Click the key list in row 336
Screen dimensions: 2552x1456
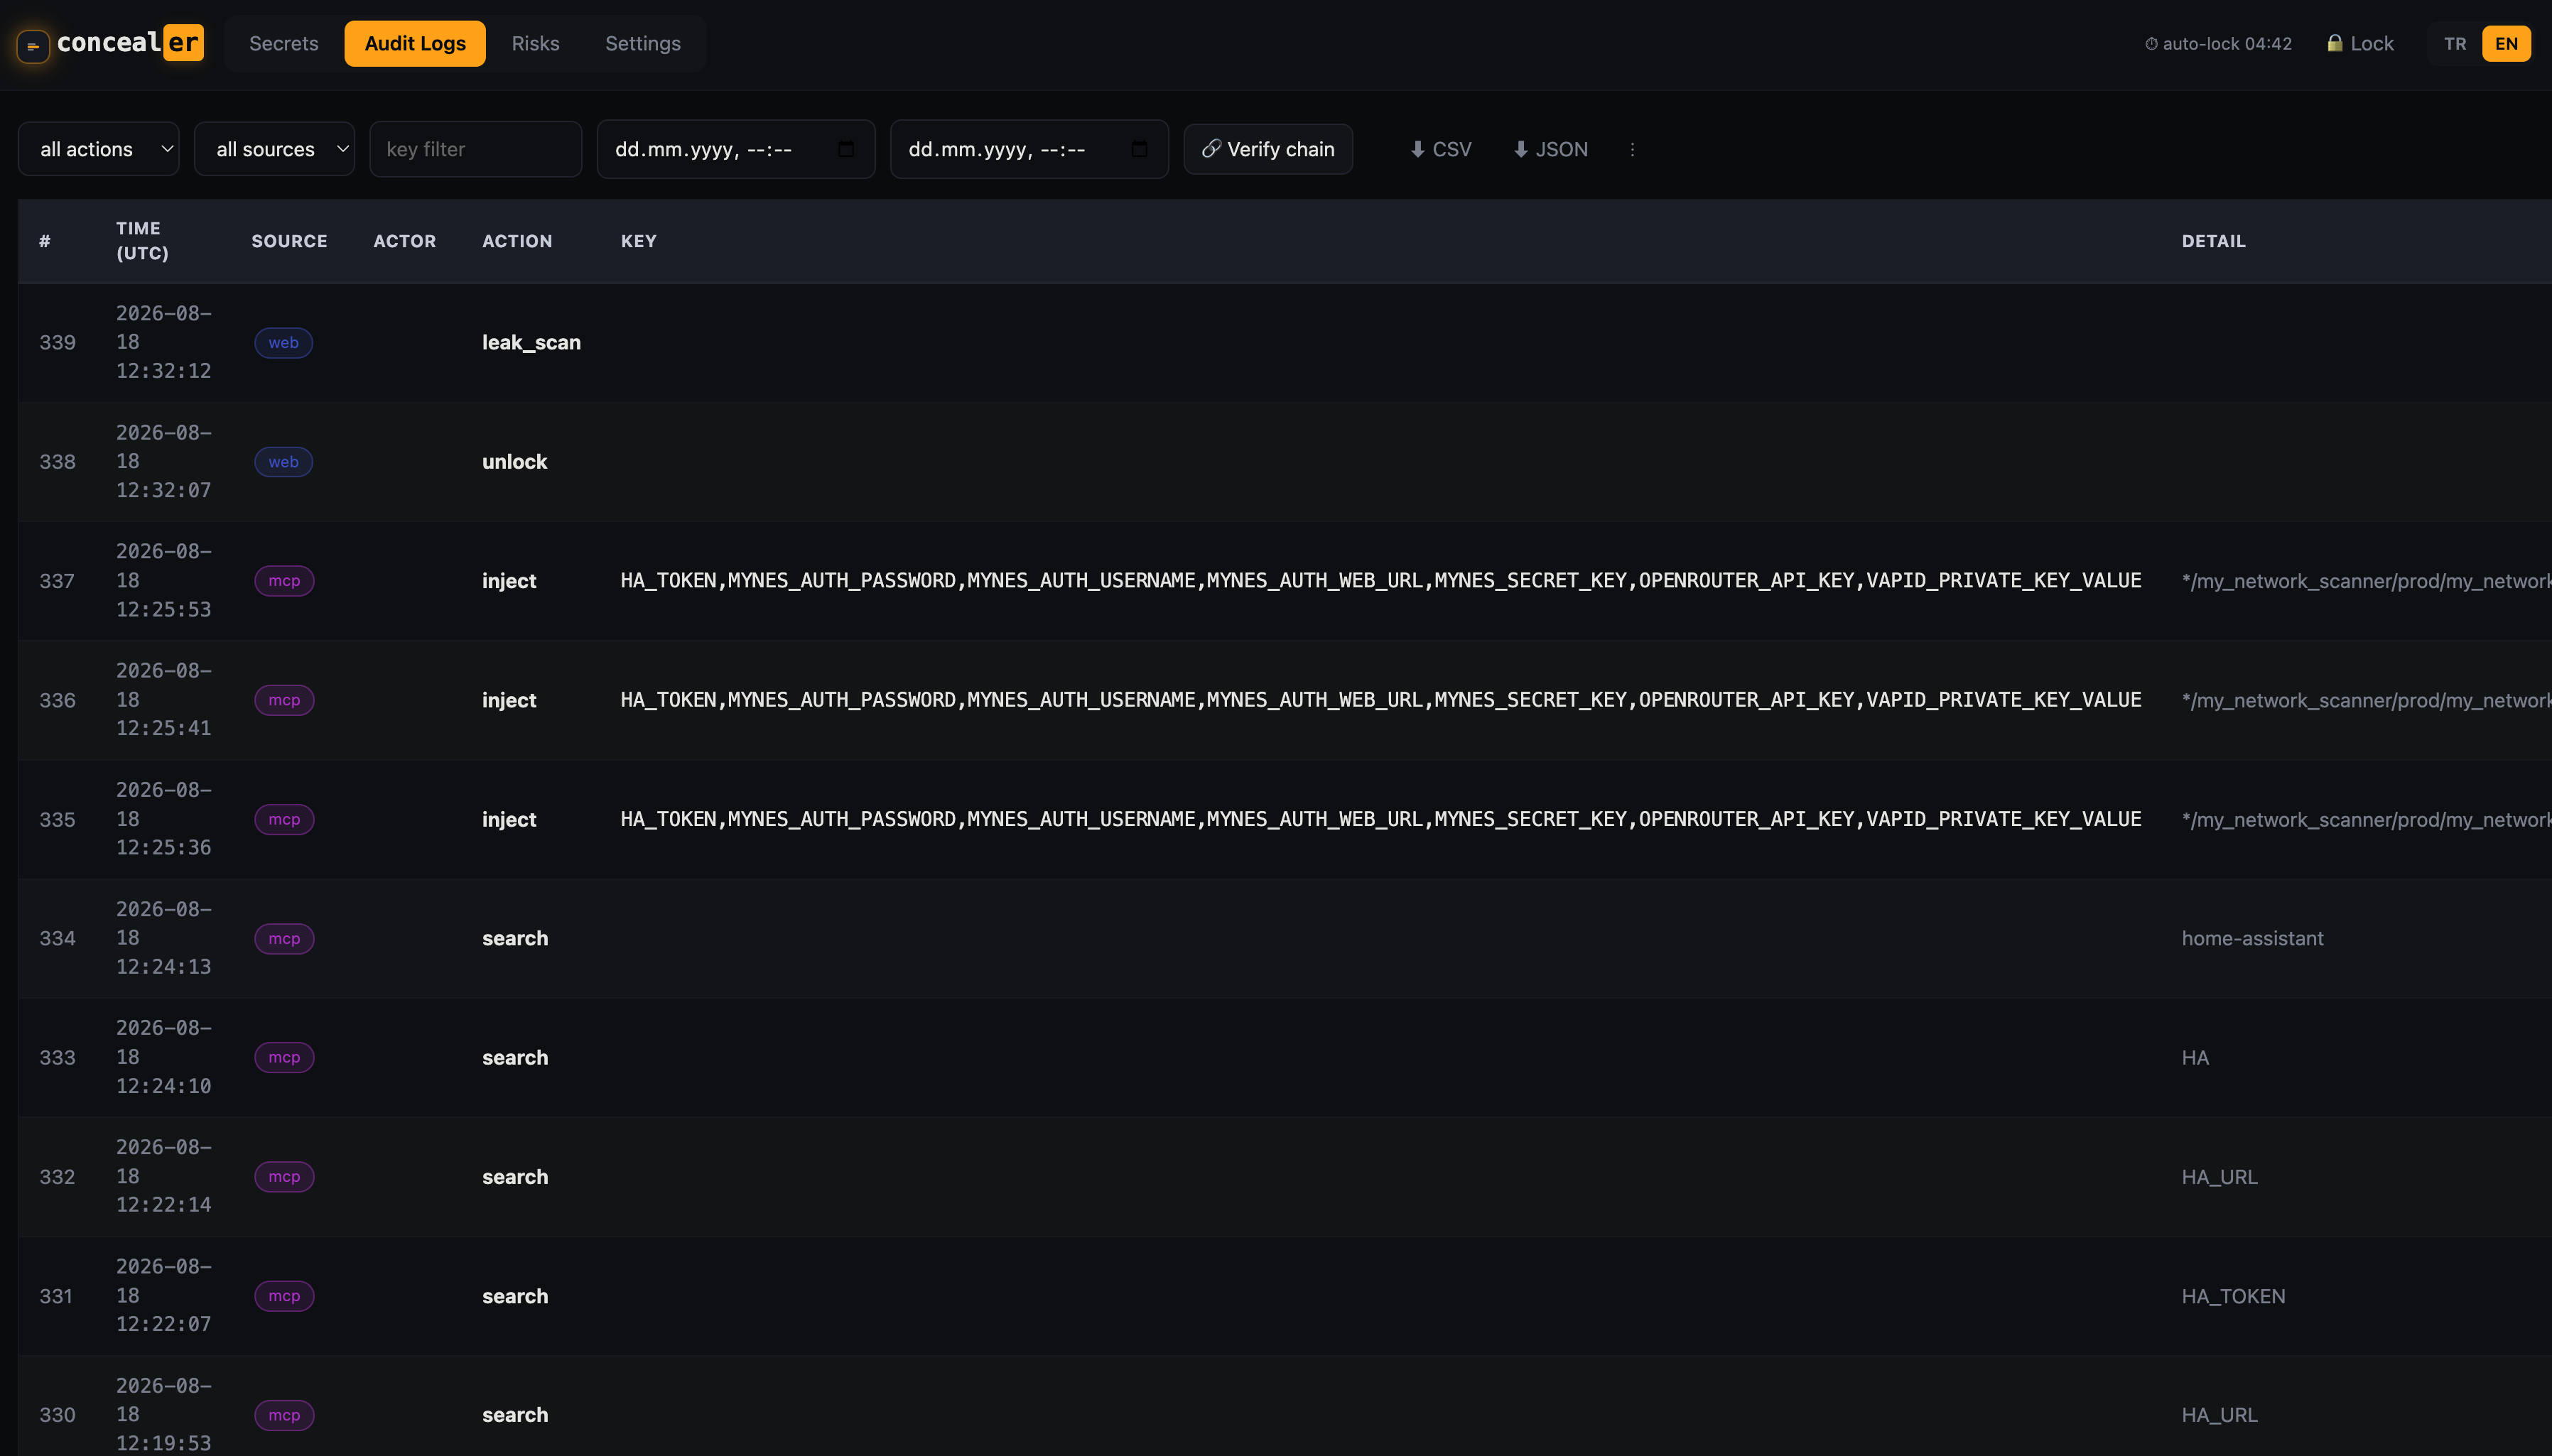1380,700
